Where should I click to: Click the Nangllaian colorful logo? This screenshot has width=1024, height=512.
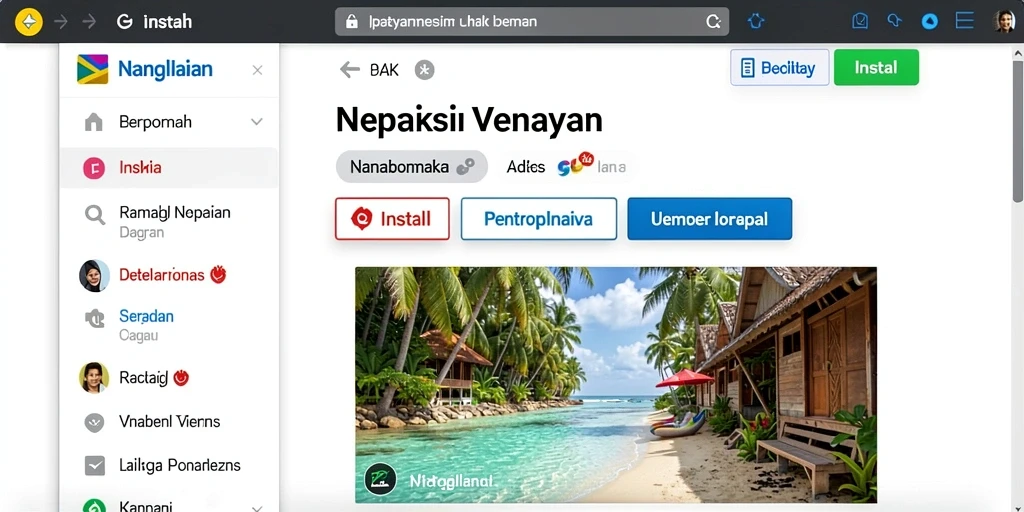click(93, 69)
